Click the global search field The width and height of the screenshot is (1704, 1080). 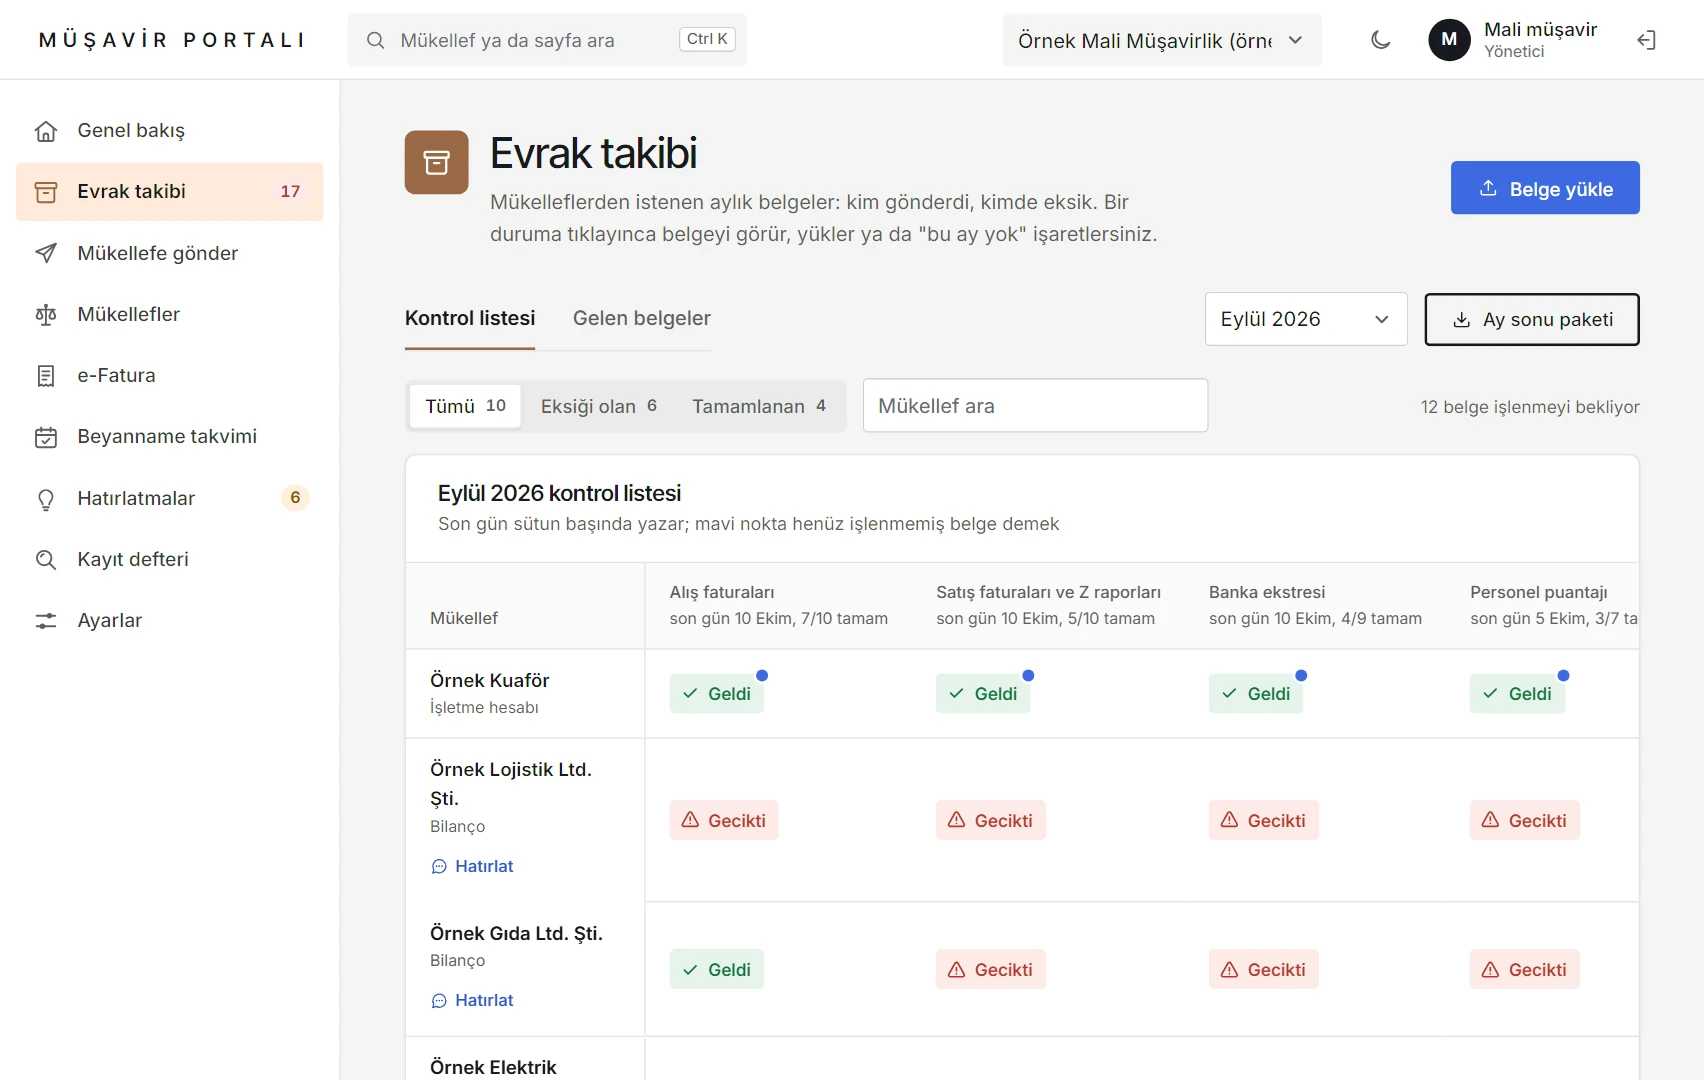pos(547,40)
